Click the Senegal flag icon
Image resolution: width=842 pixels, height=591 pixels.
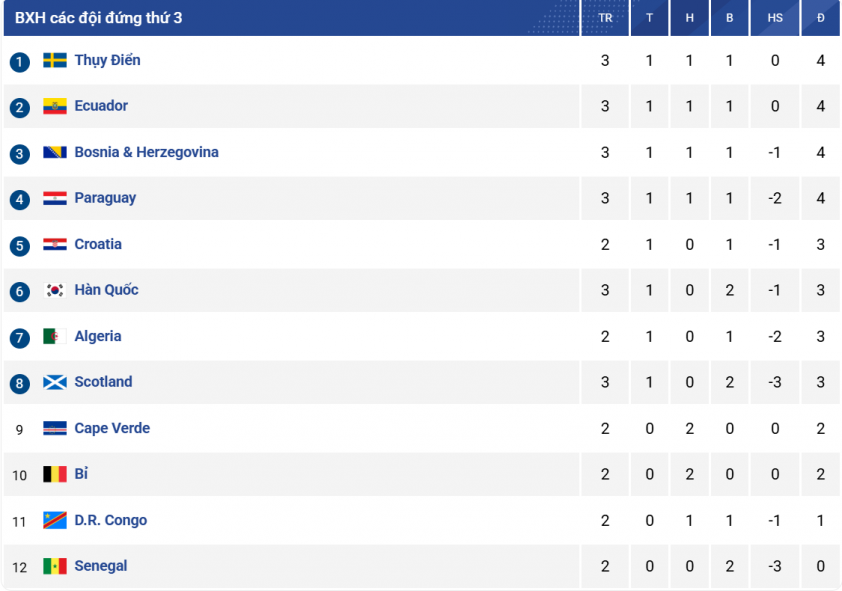click(x=55, y=566)
